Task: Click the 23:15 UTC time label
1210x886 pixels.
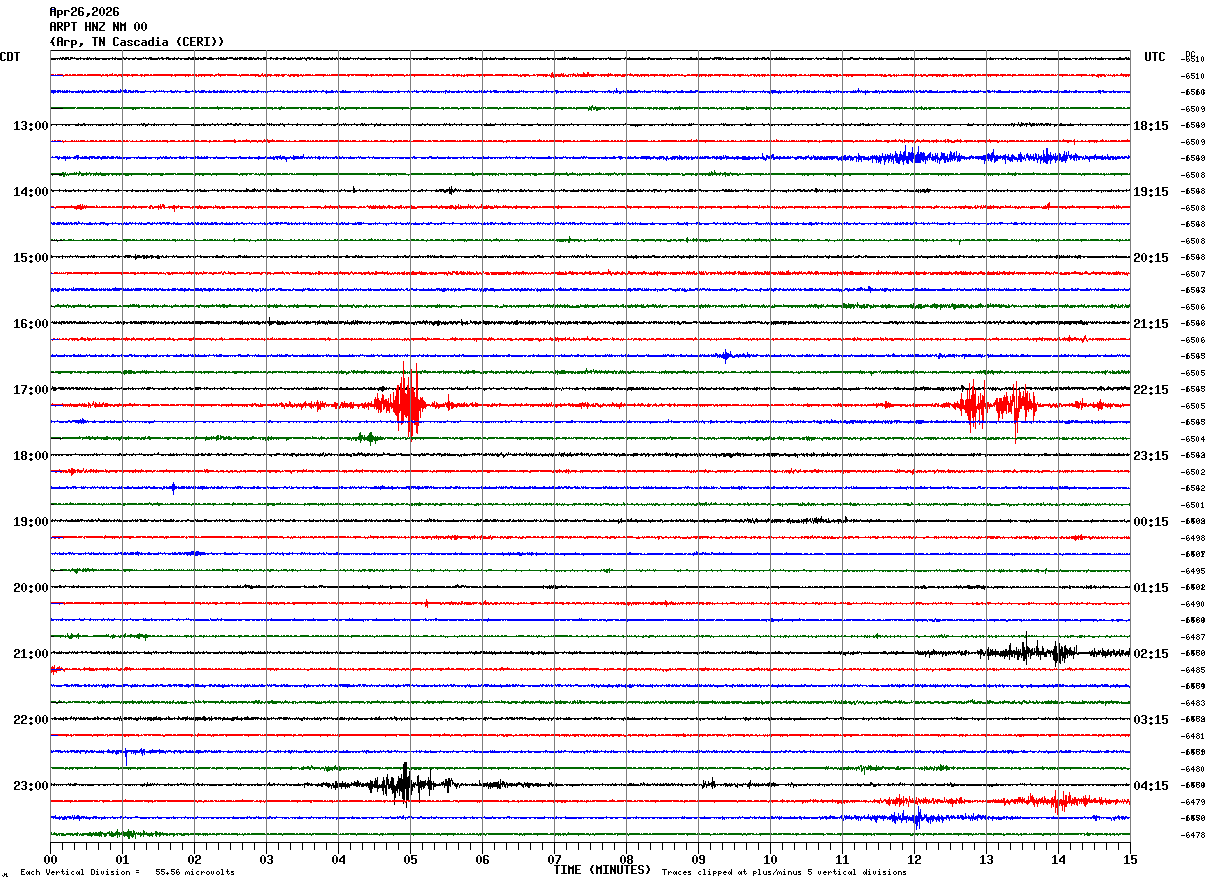Action: coord(1151,456)
